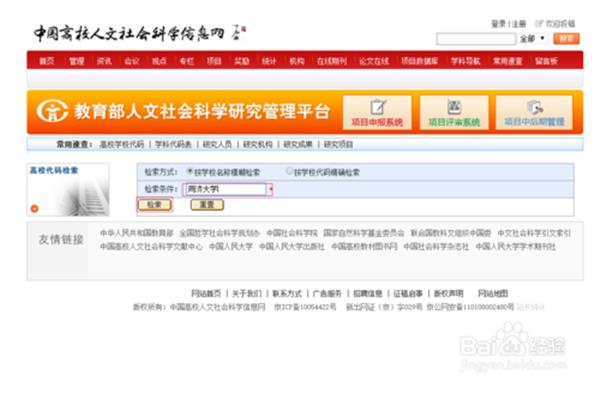Open 会议 in the red navigation bar

132,61
